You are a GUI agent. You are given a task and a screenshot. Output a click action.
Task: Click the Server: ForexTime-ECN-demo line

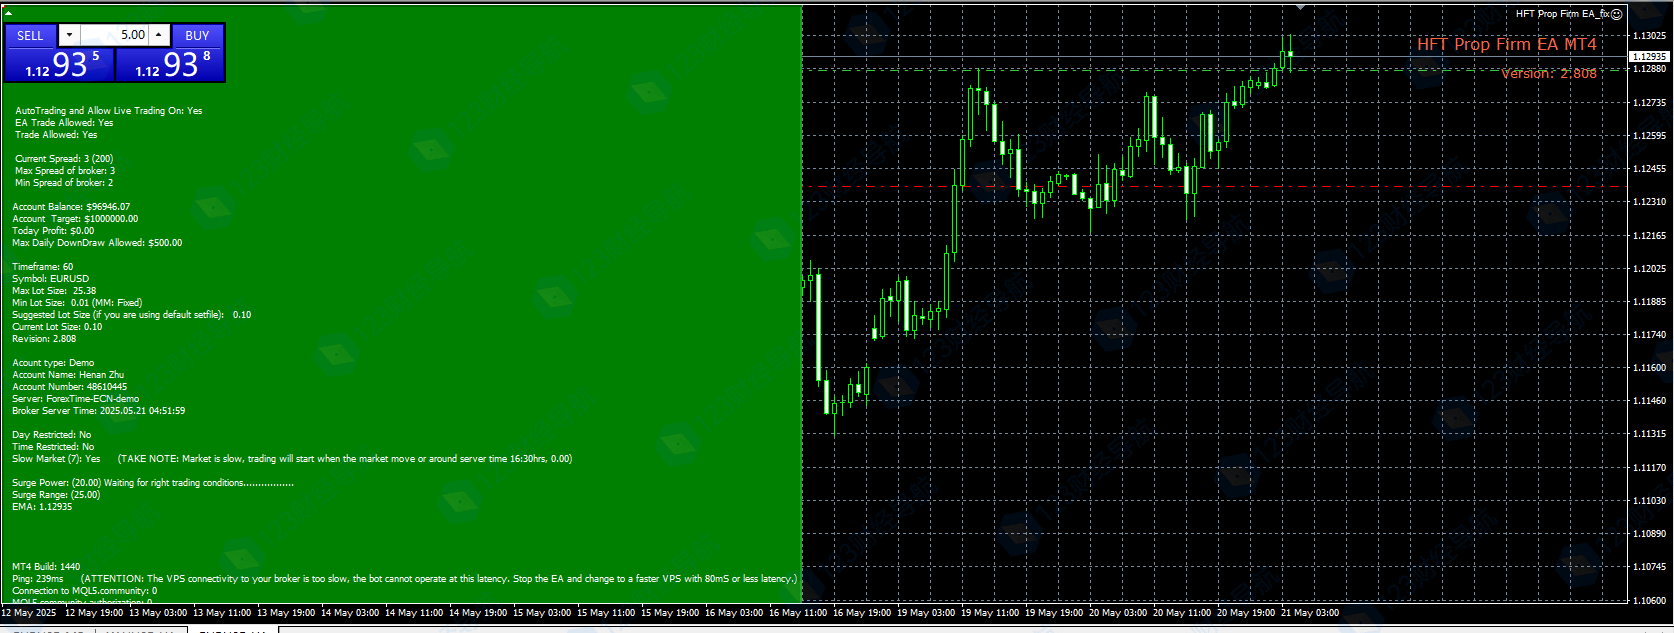(x=76, y=399)
